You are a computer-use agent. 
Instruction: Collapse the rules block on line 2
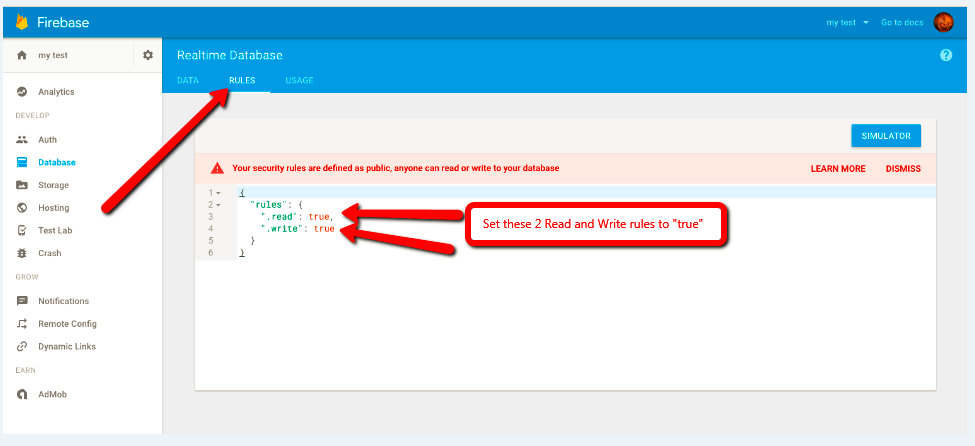(x=218, y=204)
